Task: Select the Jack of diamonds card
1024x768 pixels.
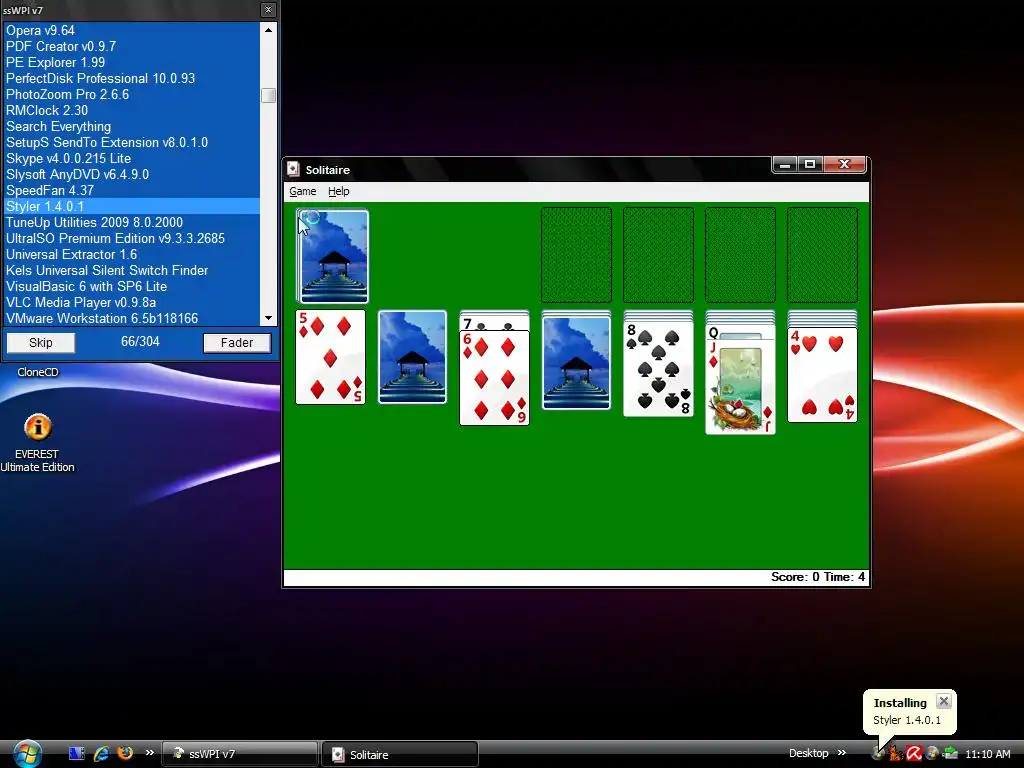Action: tap(740, 387)
